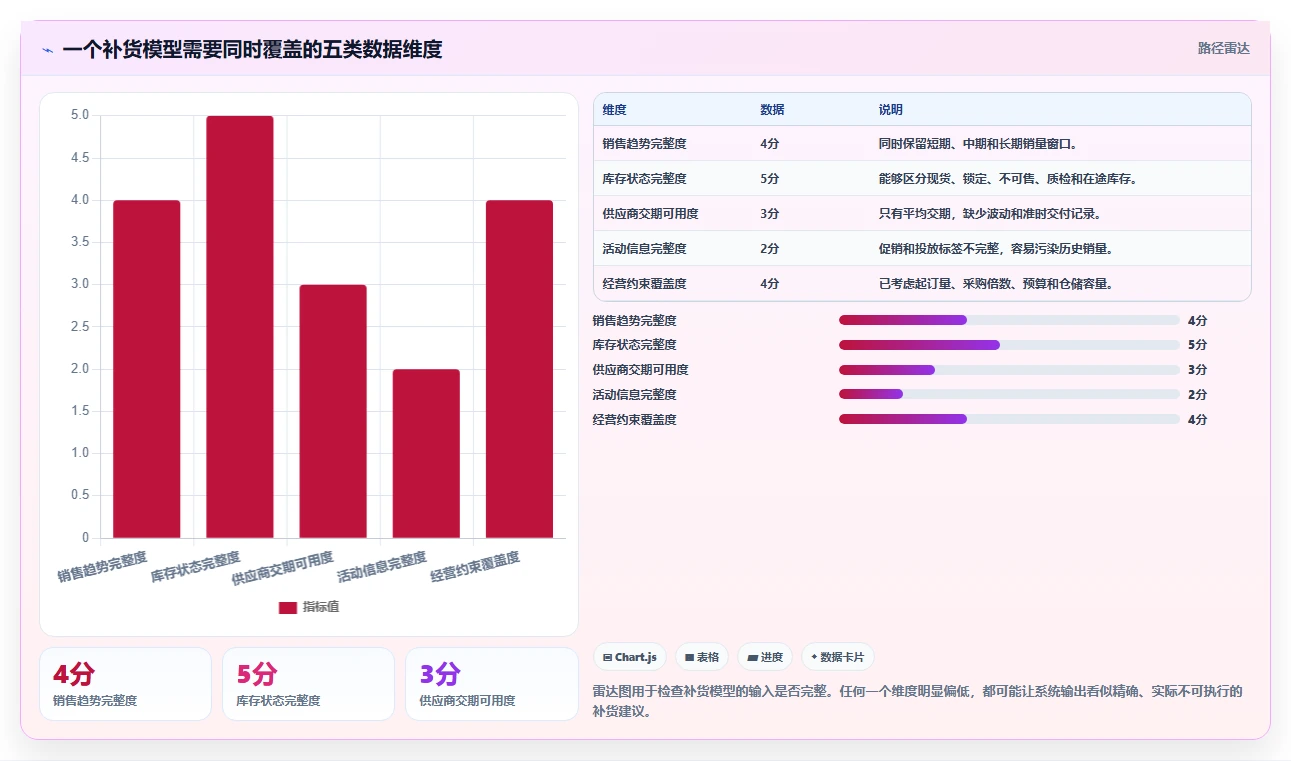1291x761 pixels.
Task: Click the 经营约束覆盖度 bar in chart
Action: click(519, 369)
